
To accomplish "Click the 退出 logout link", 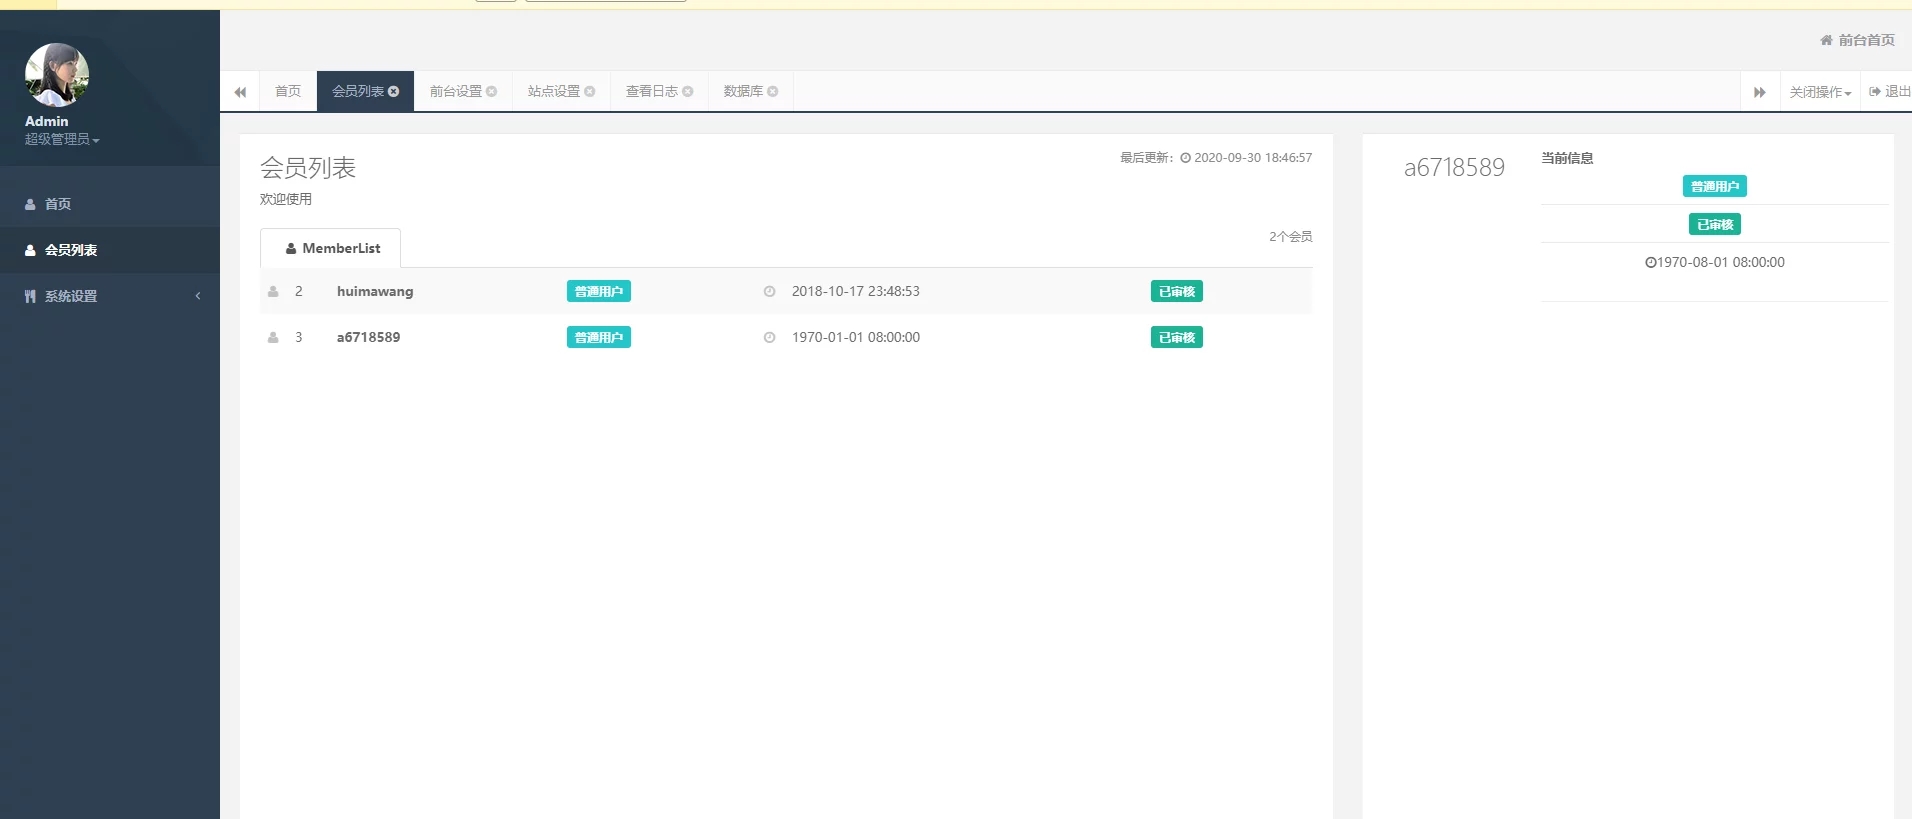I will (x=1890, y=91).
